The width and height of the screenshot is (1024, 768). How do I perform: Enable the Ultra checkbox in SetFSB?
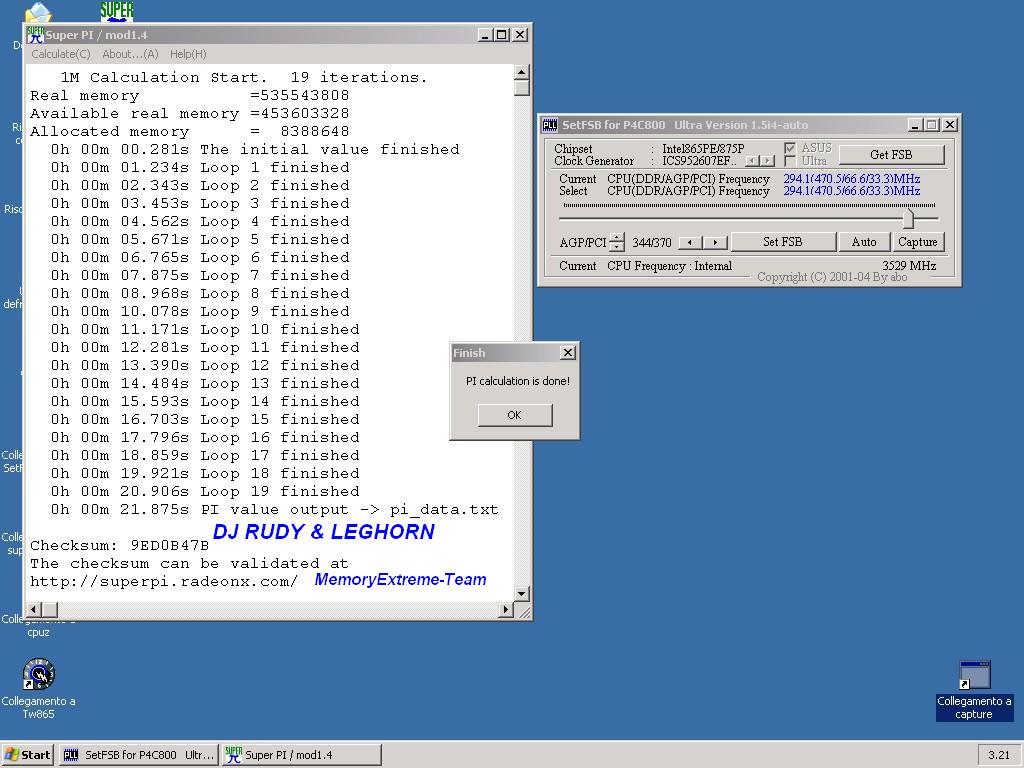(790, 161)
